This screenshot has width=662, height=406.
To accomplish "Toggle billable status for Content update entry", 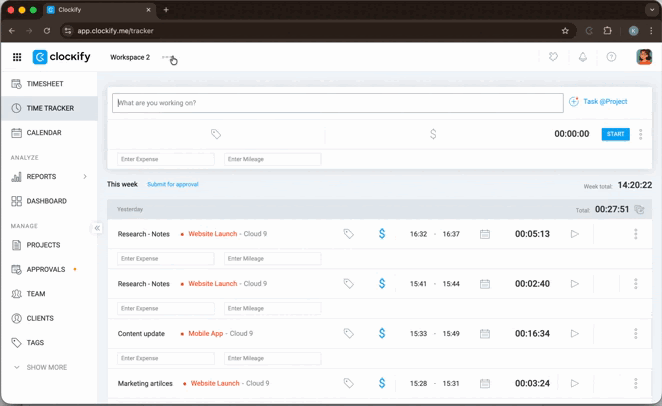I will (382, 334).
